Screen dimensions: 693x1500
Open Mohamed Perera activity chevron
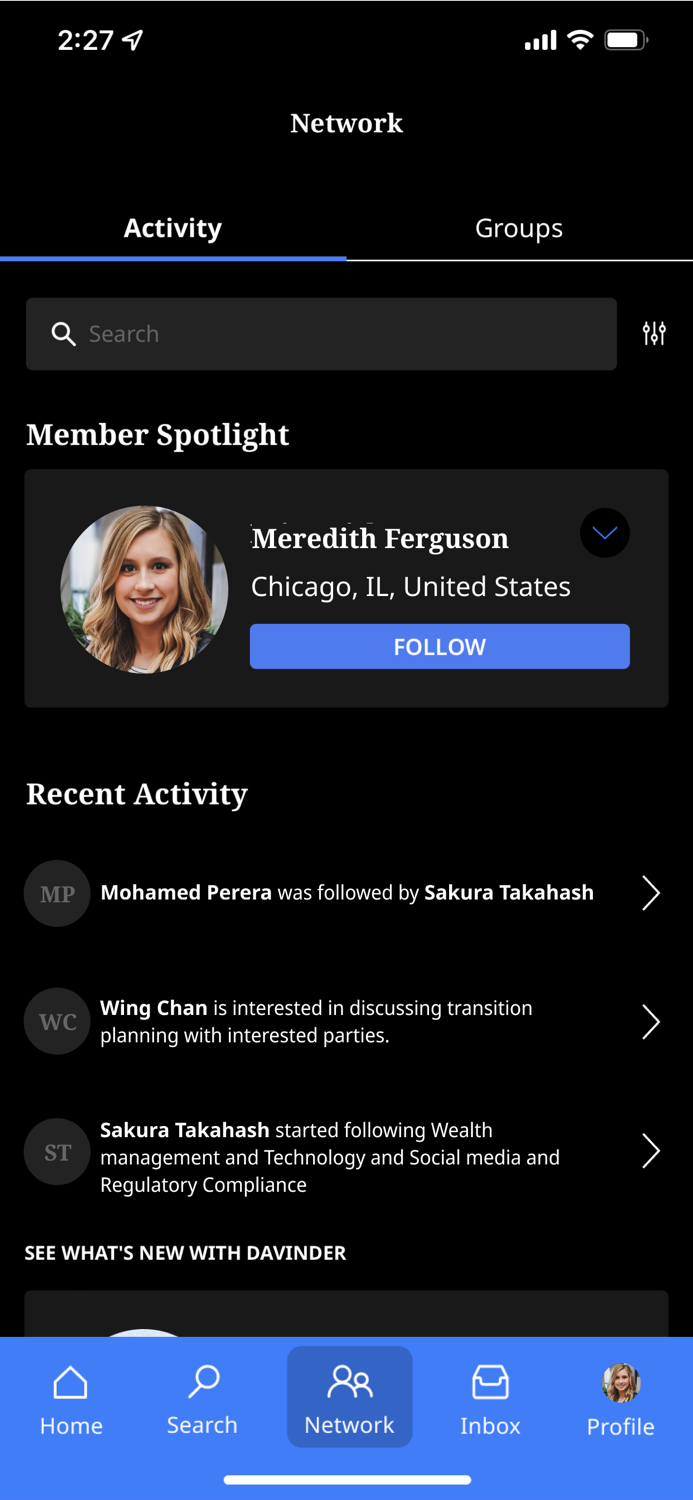tap(651, 893)
